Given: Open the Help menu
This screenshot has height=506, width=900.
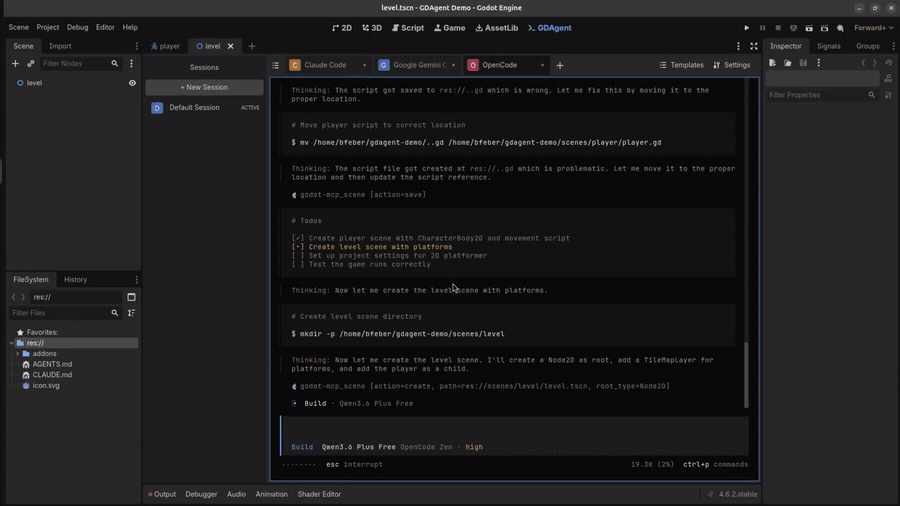Looking at the screenshot, I should [130, 27].
